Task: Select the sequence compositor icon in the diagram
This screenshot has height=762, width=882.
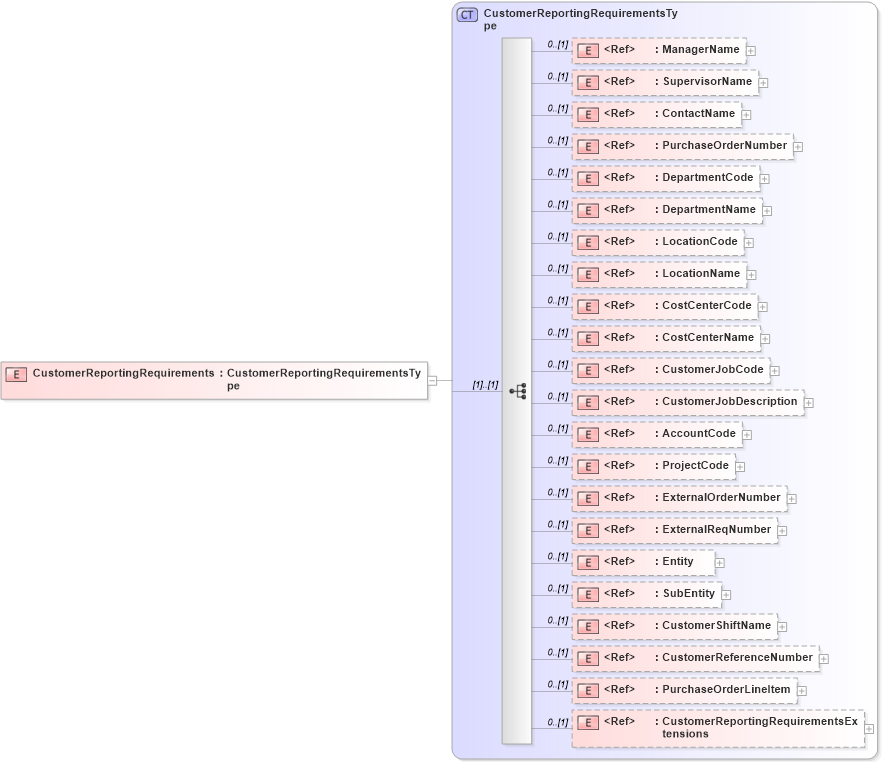Action: pos(518,391)
